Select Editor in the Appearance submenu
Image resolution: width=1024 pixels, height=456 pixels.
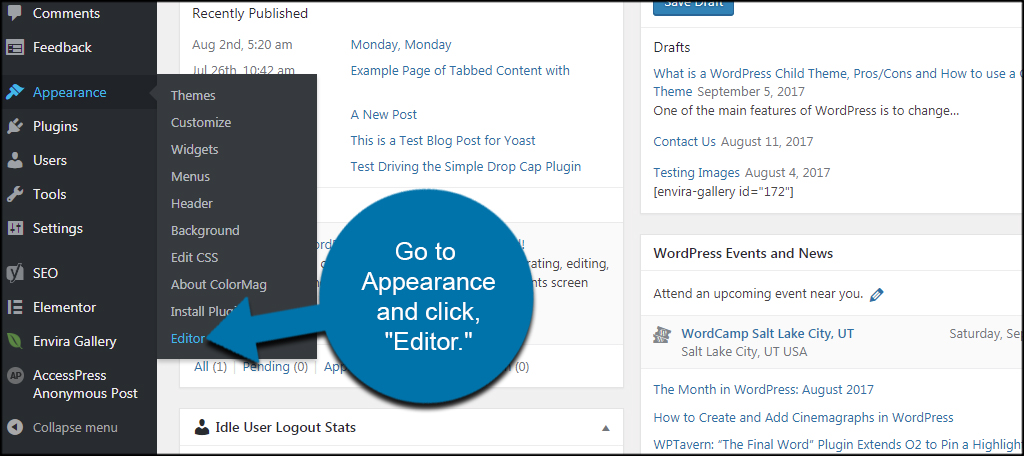(x=188, y=338)
